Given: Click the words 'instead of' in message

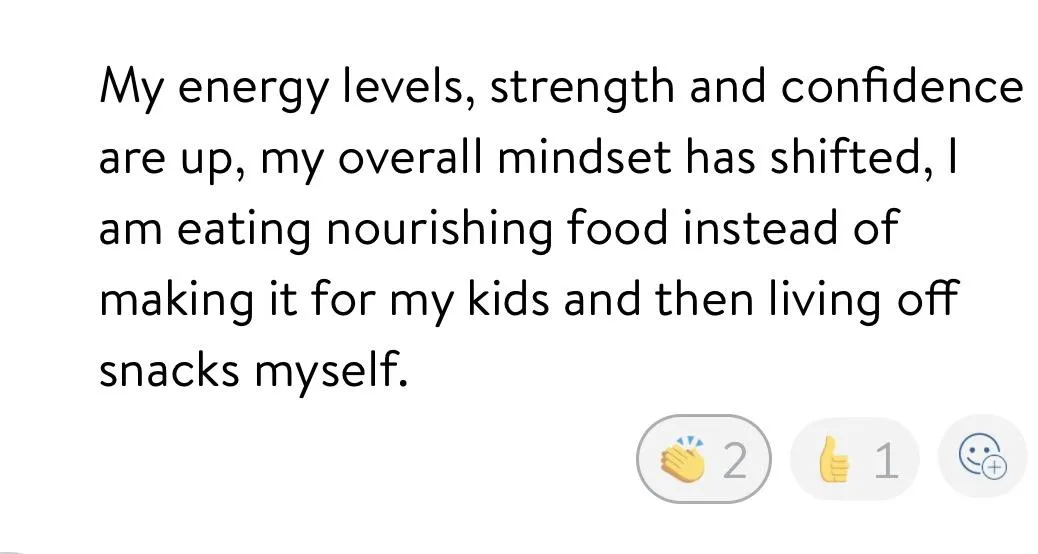Looking at the screenshot, I should tap(794, 230).
